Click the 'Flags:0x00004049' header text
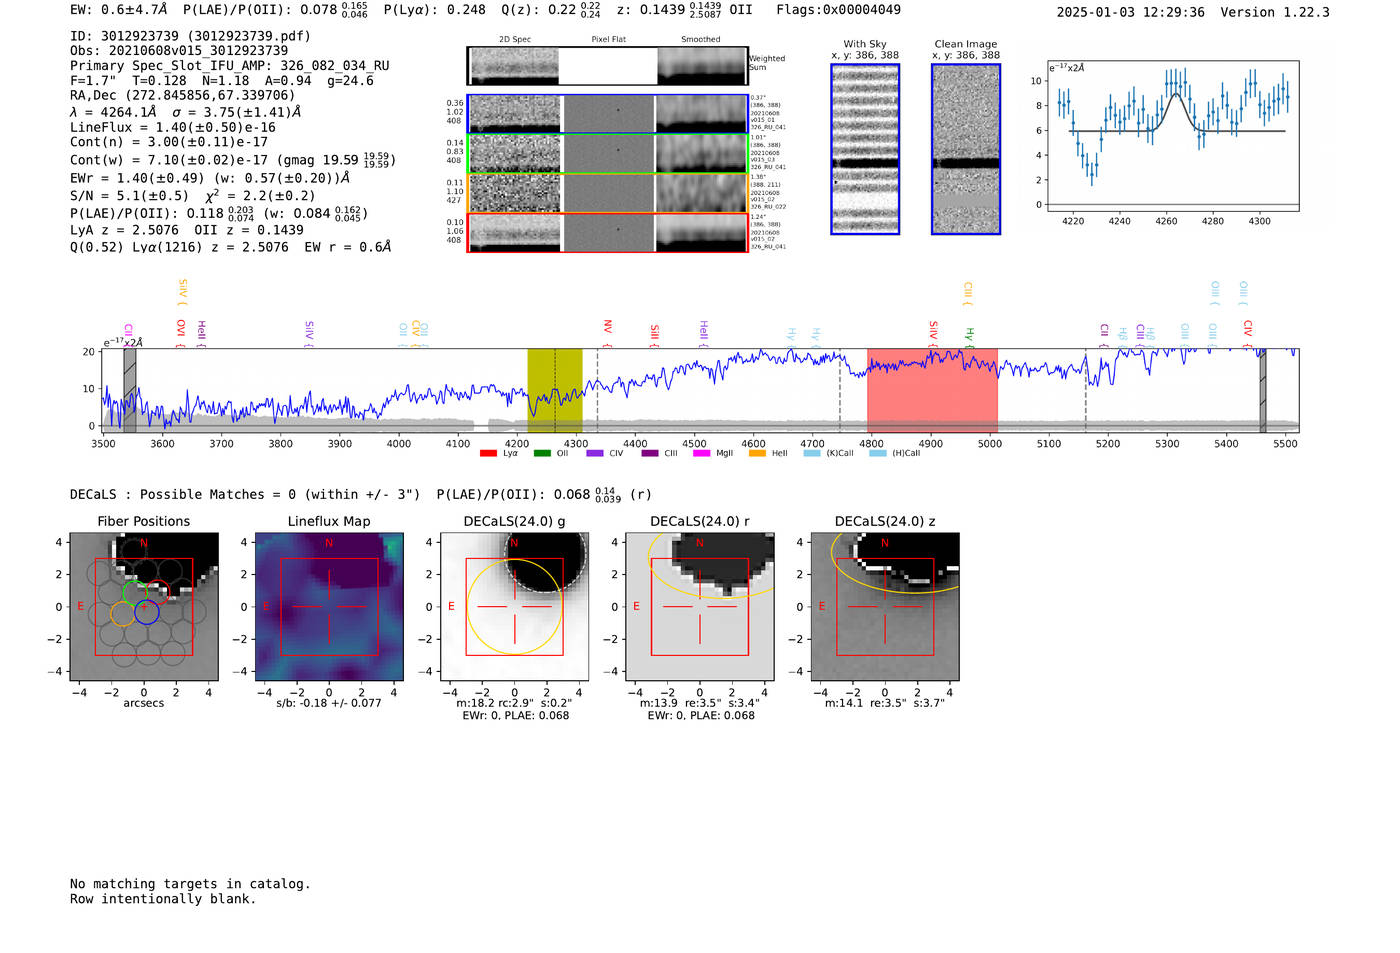The width and height of the screenshot is (1400, 953). click(838, 10)
